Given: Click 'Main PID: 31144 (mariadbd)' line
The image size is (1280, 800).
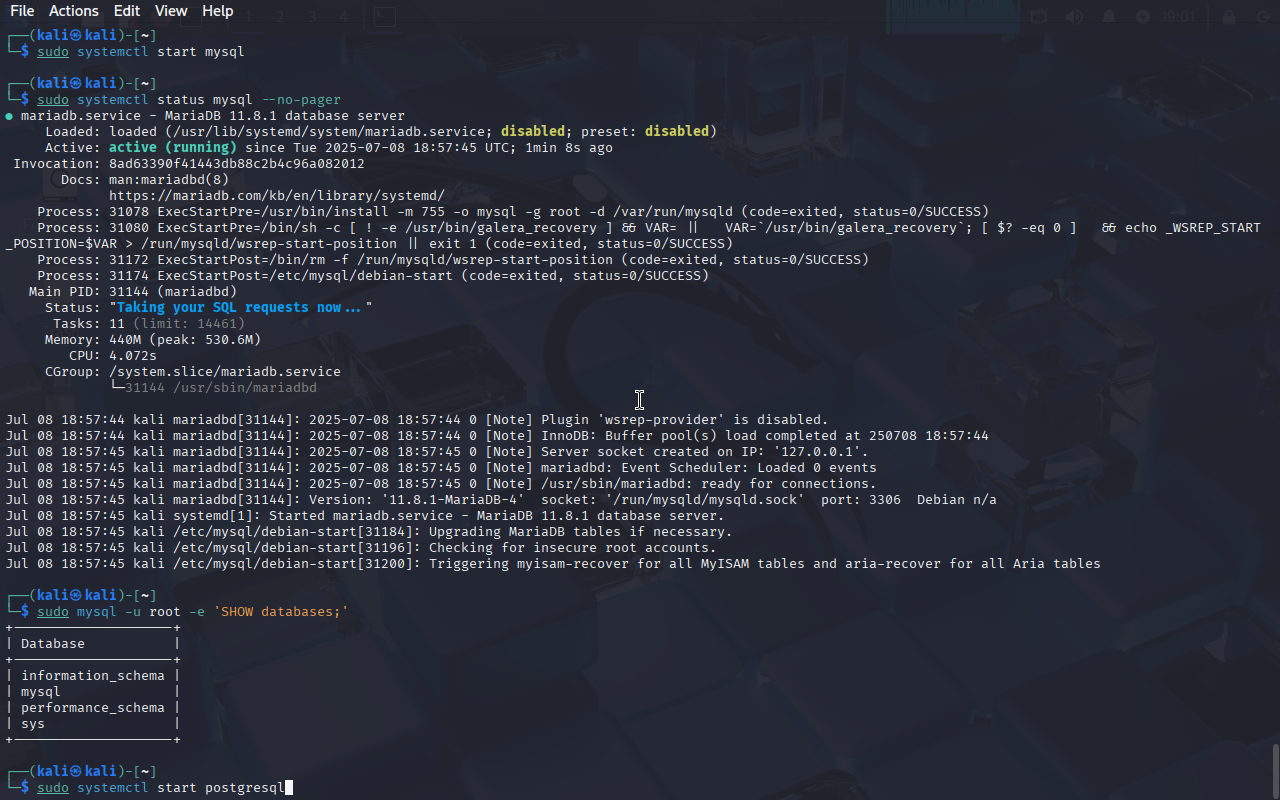Looking at the screenshot, I should [133, 292].
